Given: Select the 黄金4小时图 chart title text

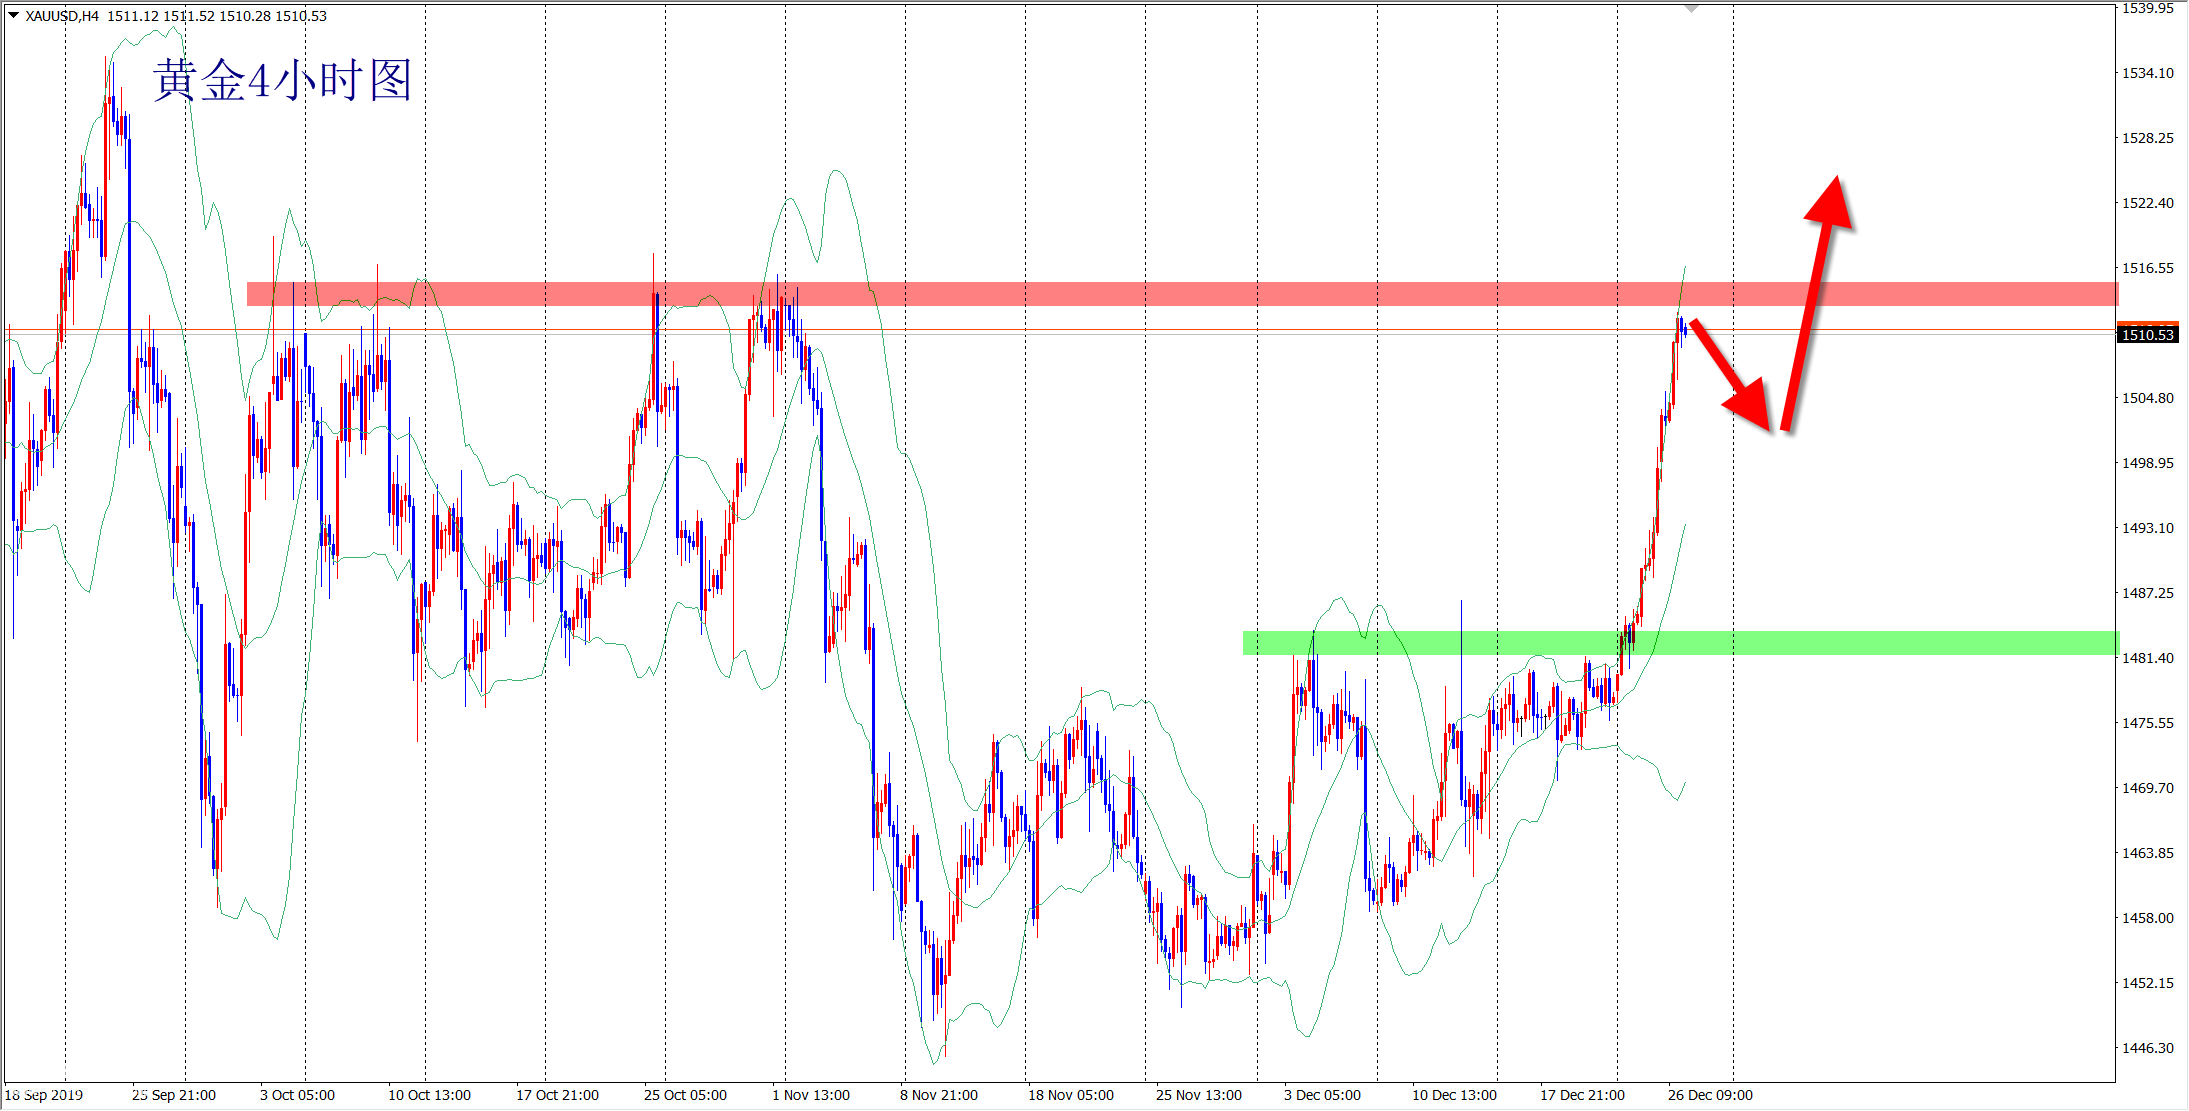Looking at the screenshot, I should click(x=282, y=81).
